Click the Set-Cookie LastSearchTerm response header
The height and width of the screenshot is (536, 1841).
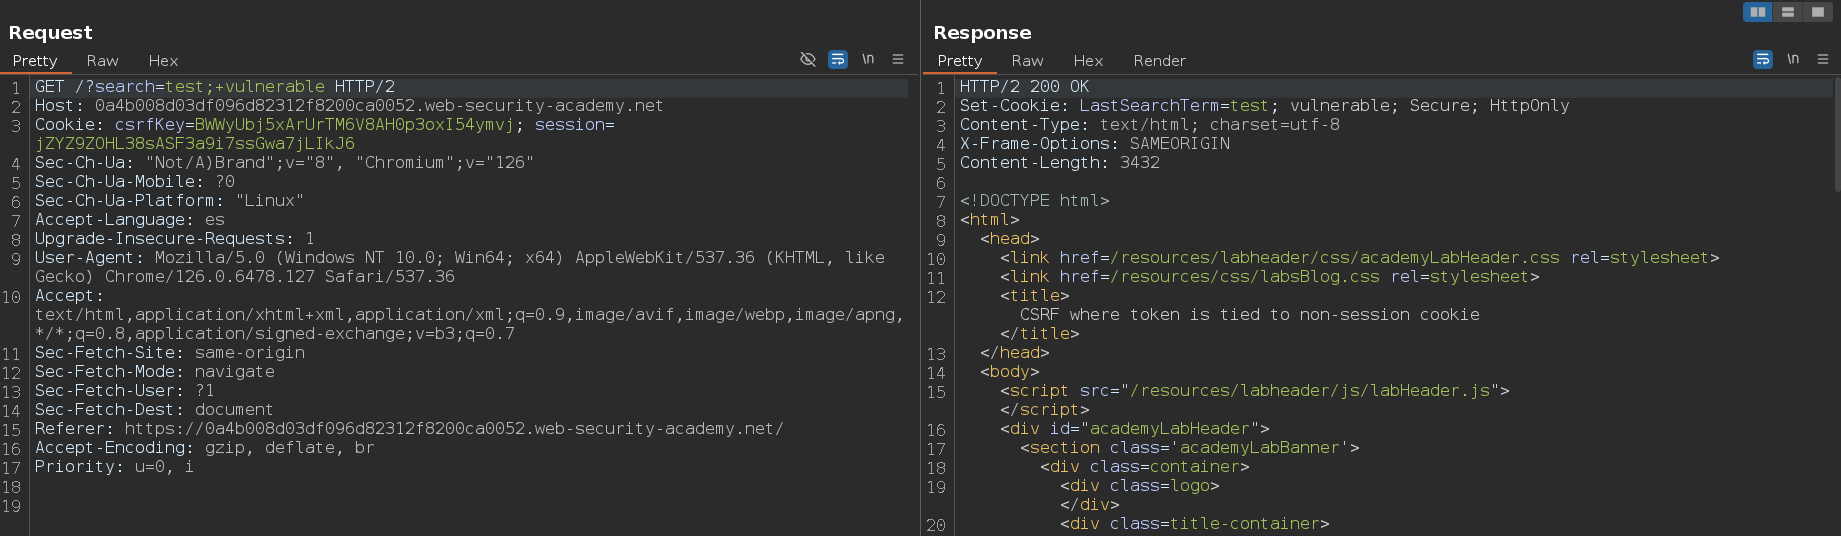coord(1265,106)
